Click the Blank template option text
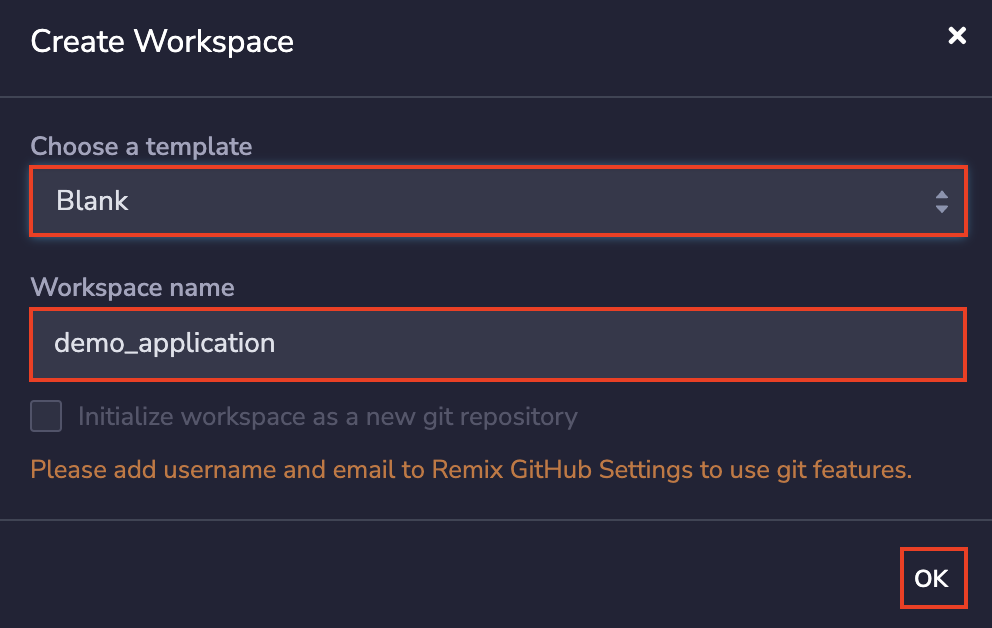The image size is (992, 628). tap(93, 201)
